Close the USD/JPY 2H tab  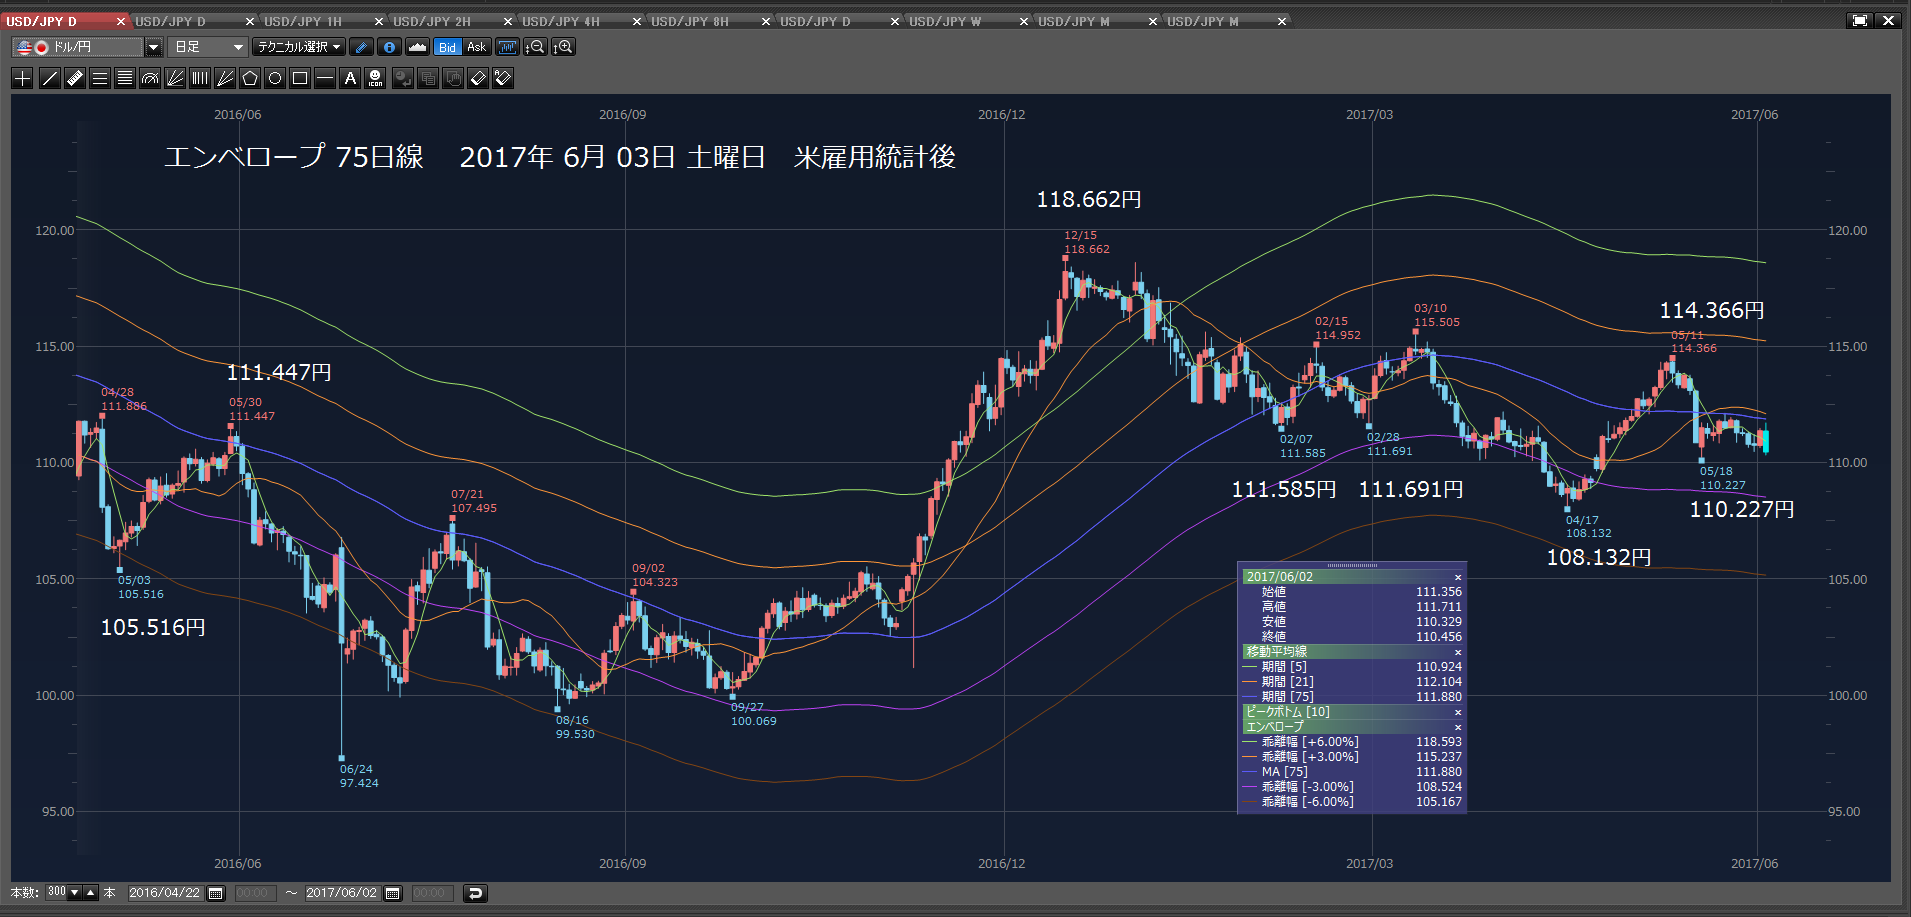click(508, 21)
